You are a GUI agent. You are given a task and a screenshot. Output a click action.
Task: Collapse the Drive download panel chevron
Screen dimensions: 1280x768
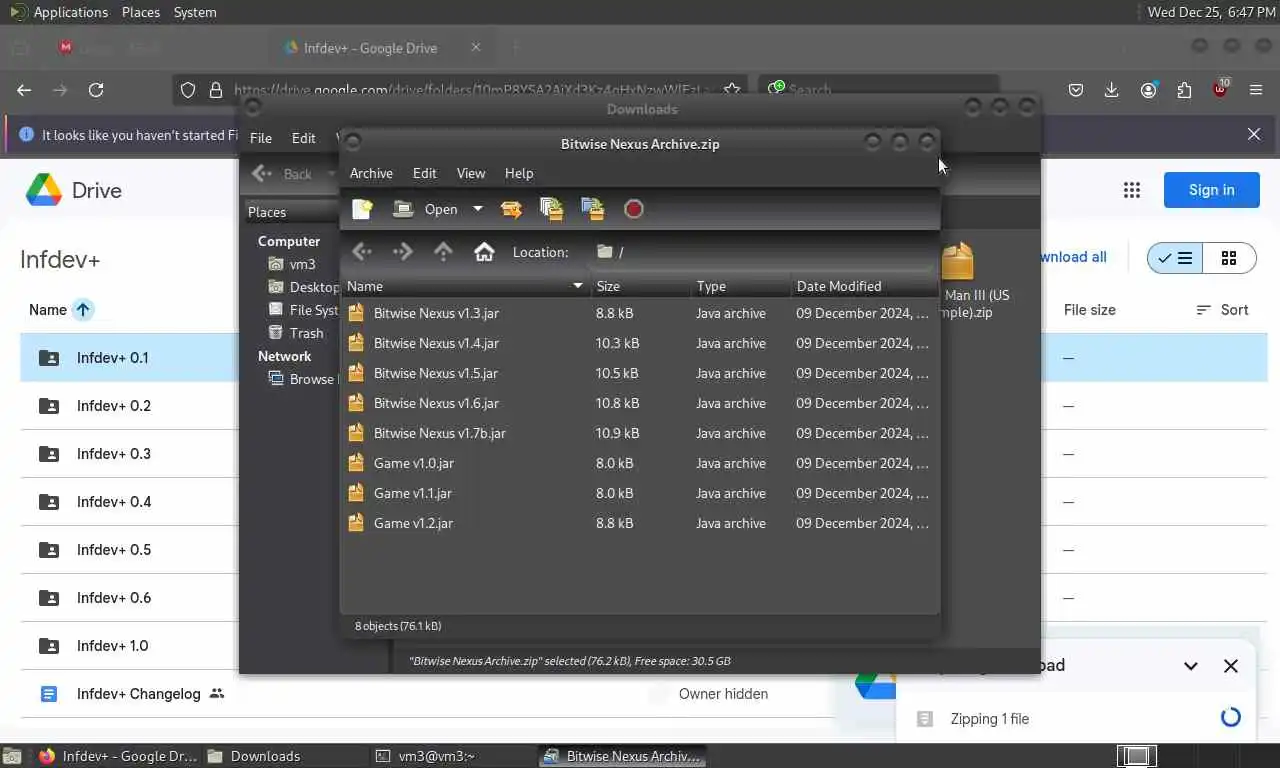[x=1191, y=666]
